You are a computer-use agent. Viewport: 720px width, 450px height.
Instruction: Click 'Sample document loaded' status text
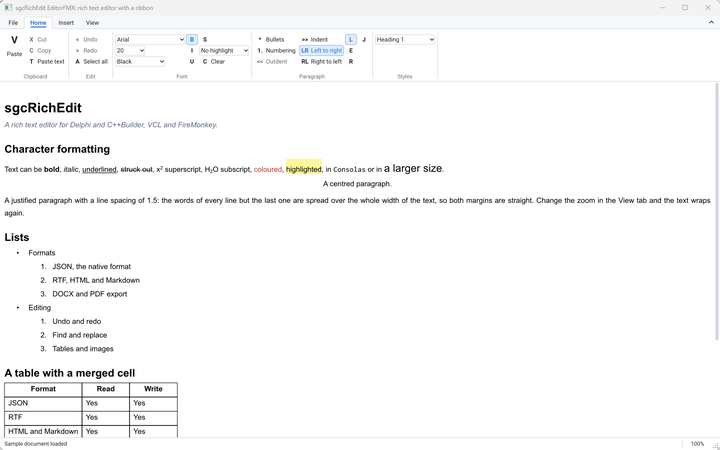[36, 444]
